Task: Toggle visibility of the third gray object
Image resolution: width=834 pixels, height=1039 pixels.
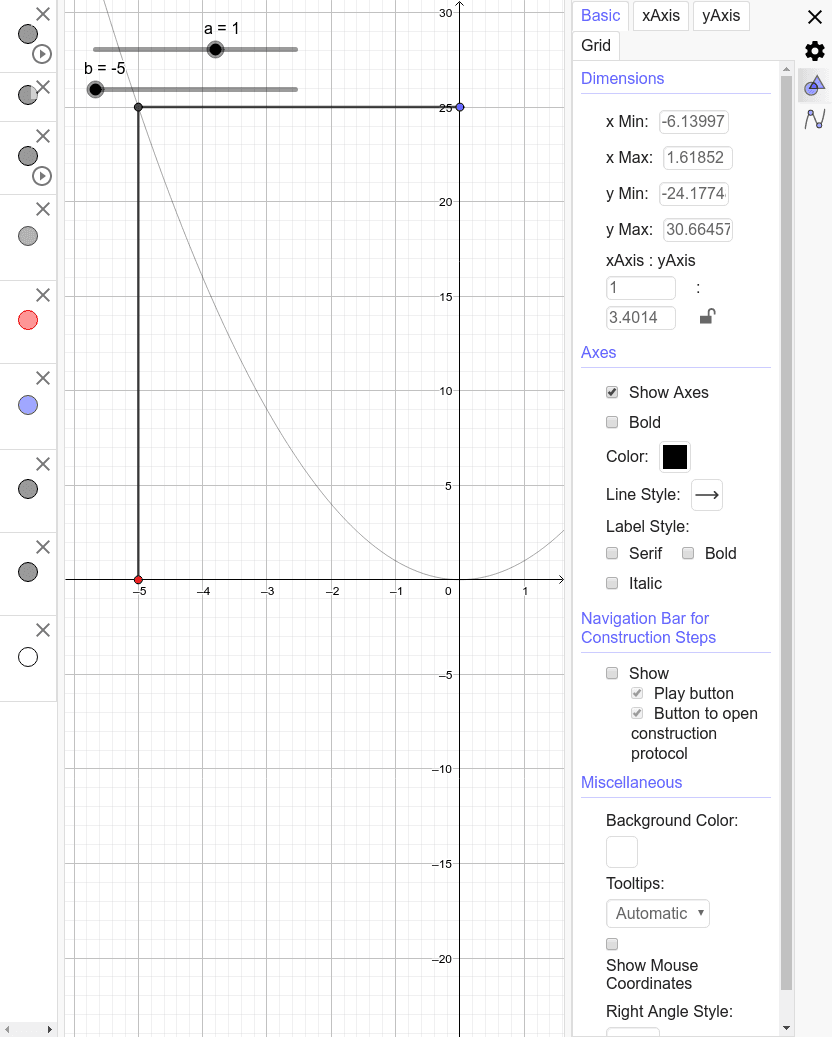Action: click(x=28, y=156)
